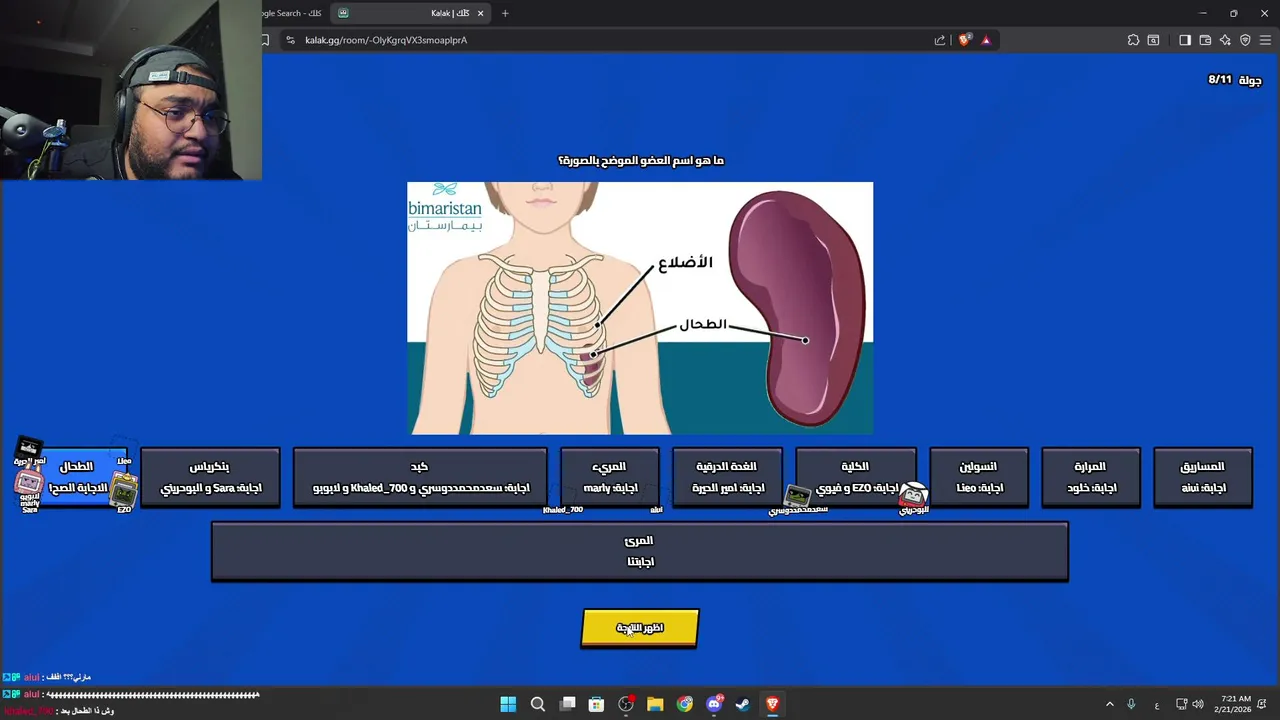Select the كبد answer card
Screen dimensions: 1280x720
pos(420,477)
